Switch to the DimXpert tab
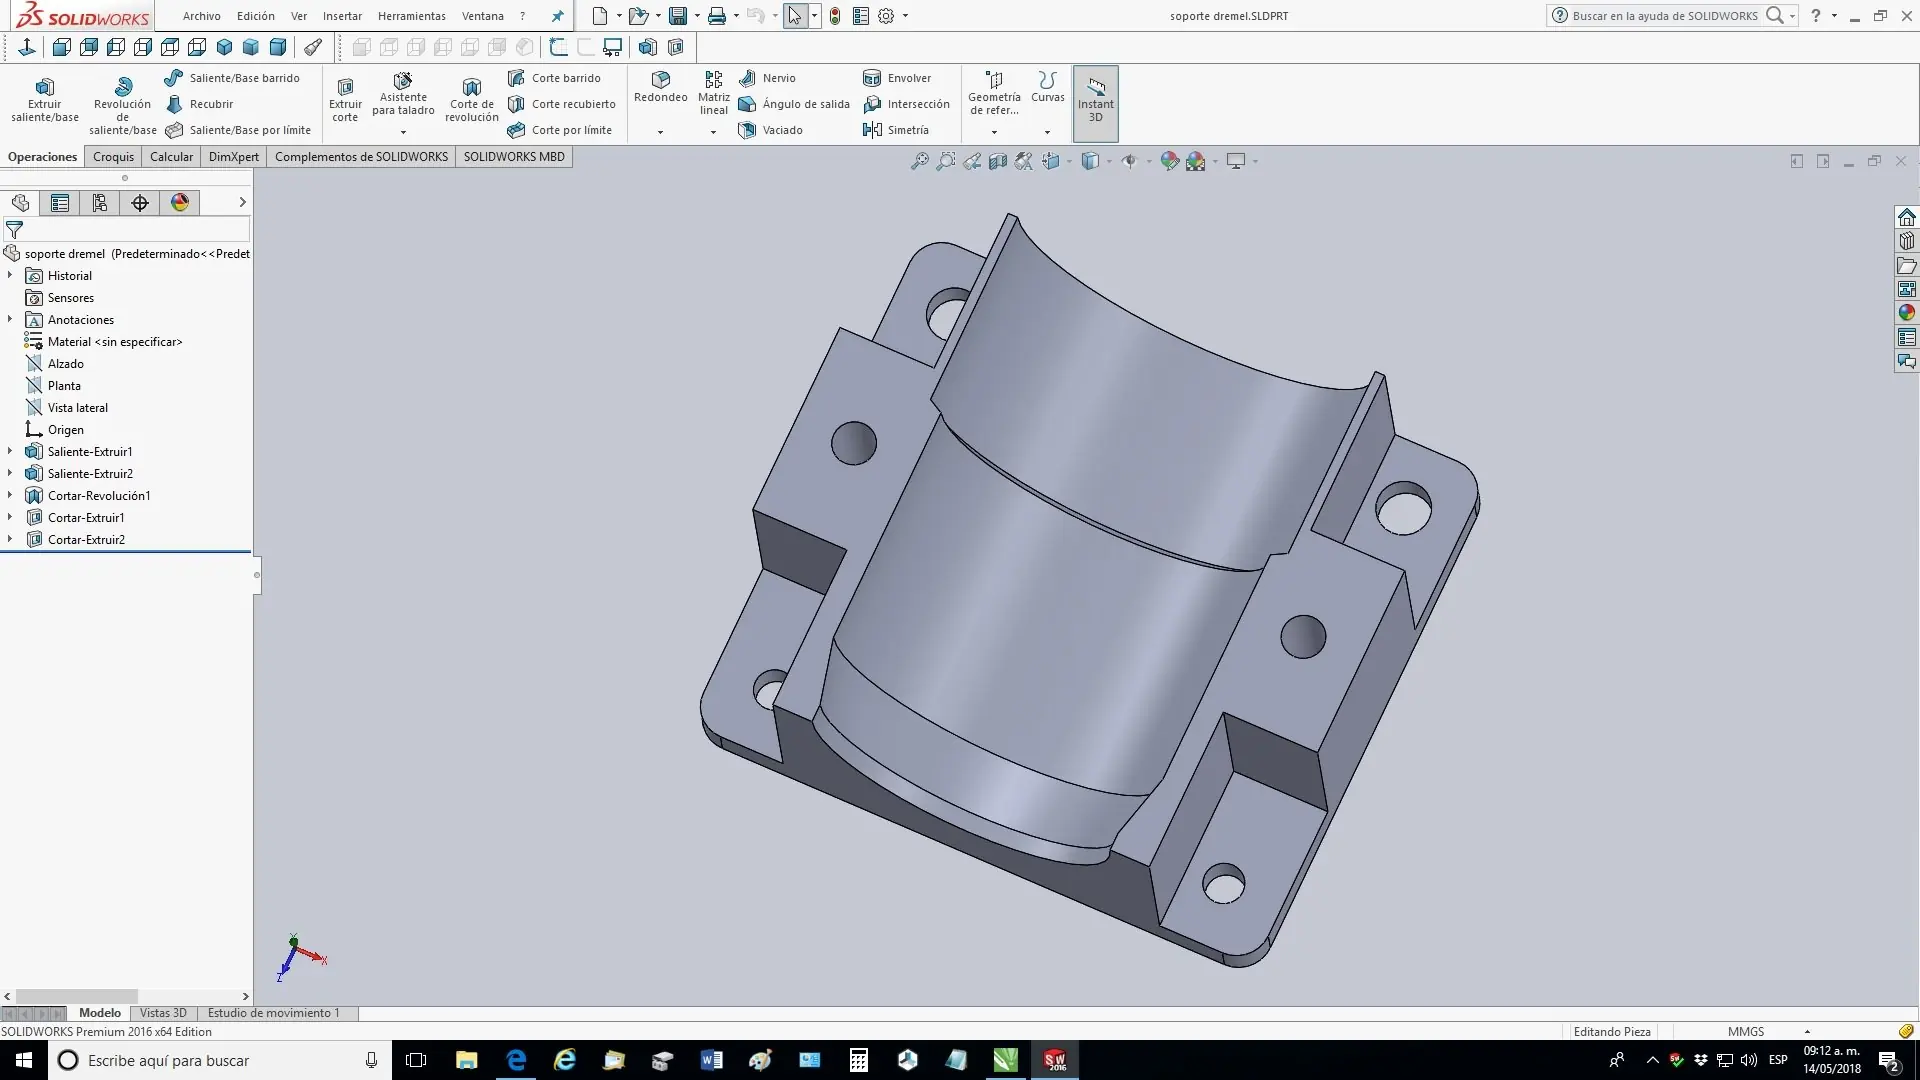The height and width of the screenshot is (1080, 1920). click(x=234, y=157)
